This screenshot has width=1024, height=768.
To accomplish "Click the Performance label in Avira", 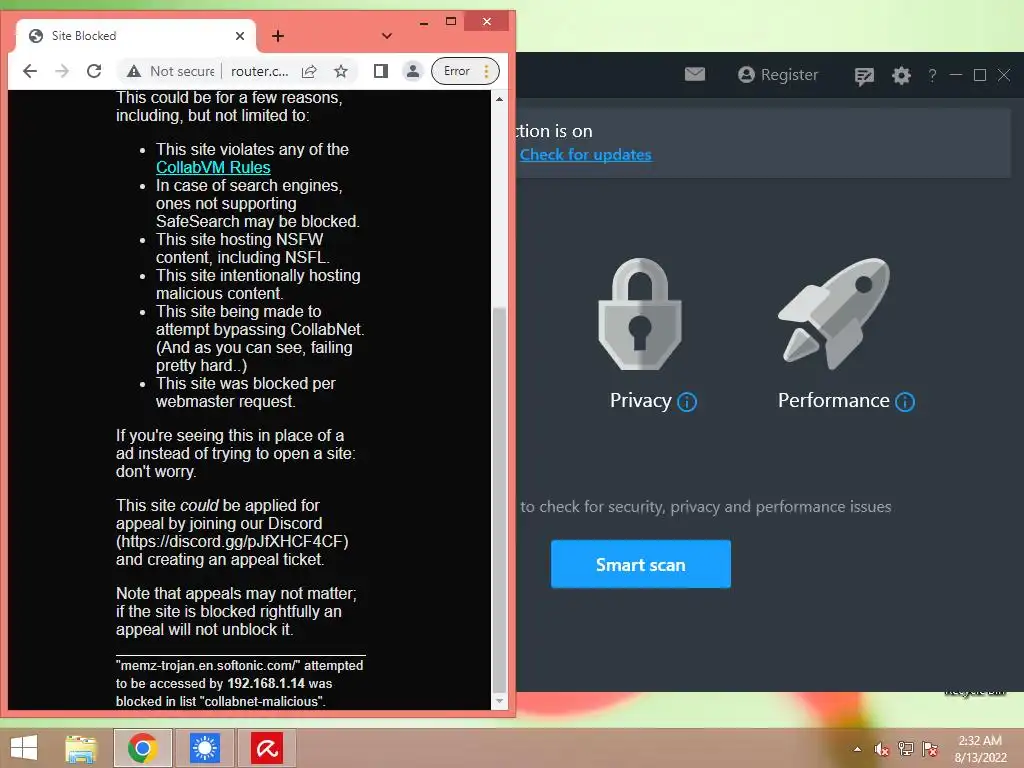I will 833,400.
